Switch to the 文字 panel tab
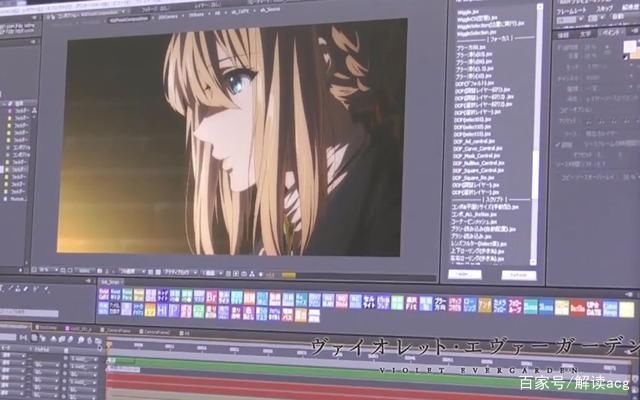 587,34
